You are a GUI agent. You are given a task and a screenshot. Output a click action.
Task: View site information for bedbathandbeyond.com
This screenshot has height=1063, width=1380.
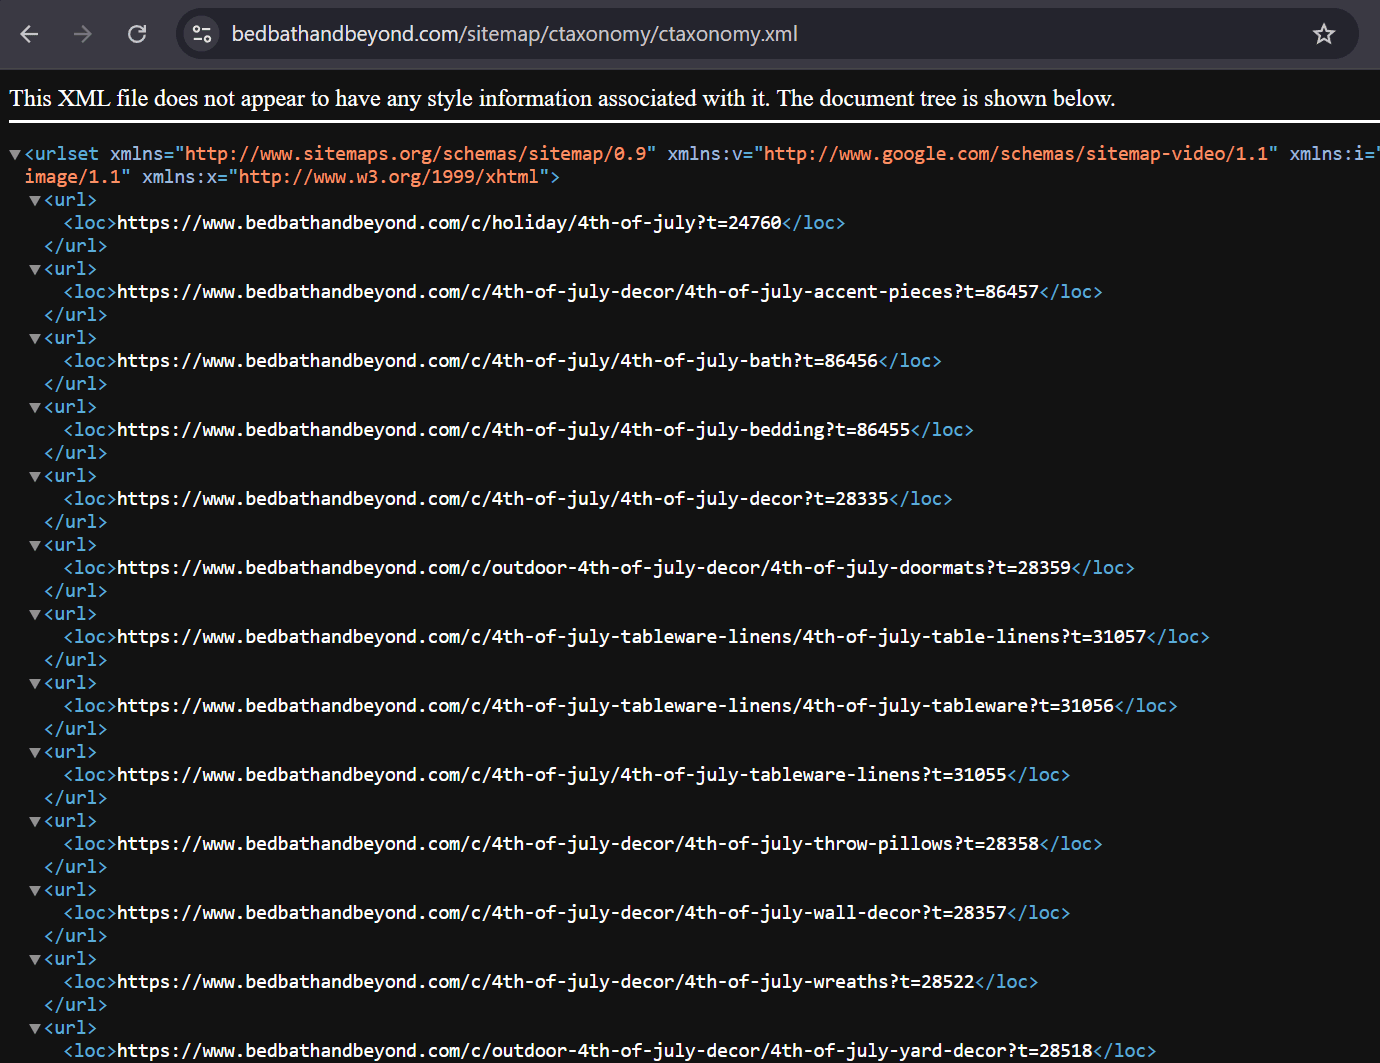pyautogui.click(x=202, y=34)
